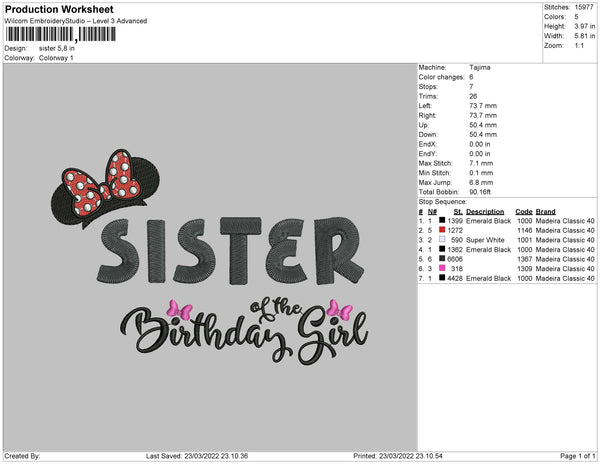
Task: Click 'Super White' description in stop 3
Action: click(485, 240)
